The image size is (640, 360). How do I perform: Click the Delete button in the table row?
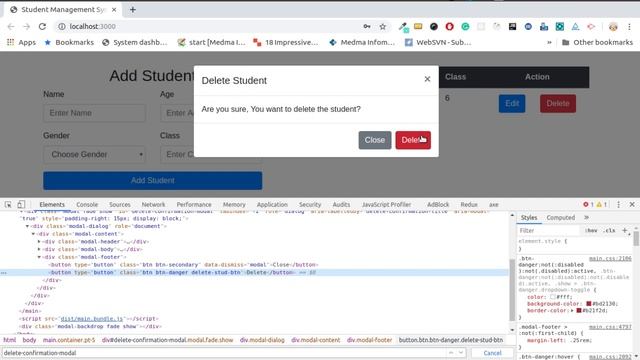point(558,103)
